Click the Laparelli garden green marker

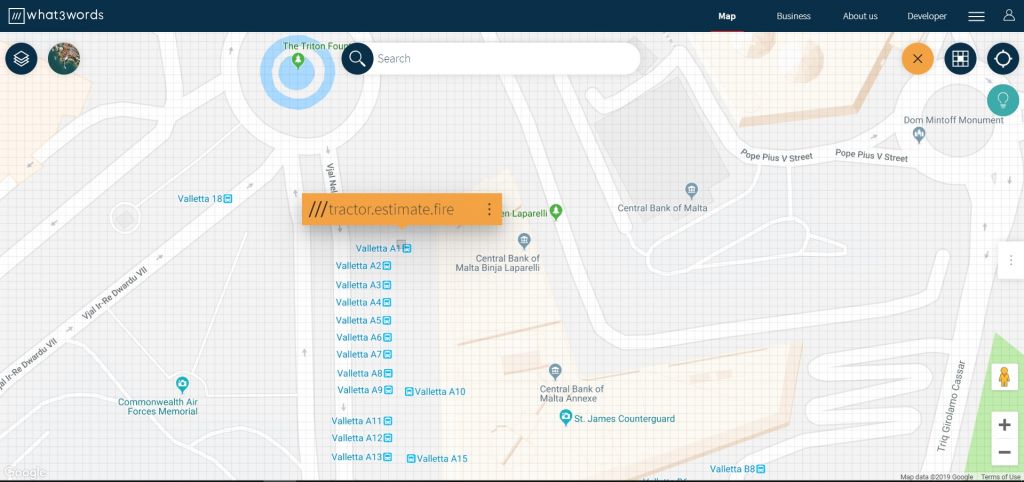pyautogui.click(x=556, y=212)
